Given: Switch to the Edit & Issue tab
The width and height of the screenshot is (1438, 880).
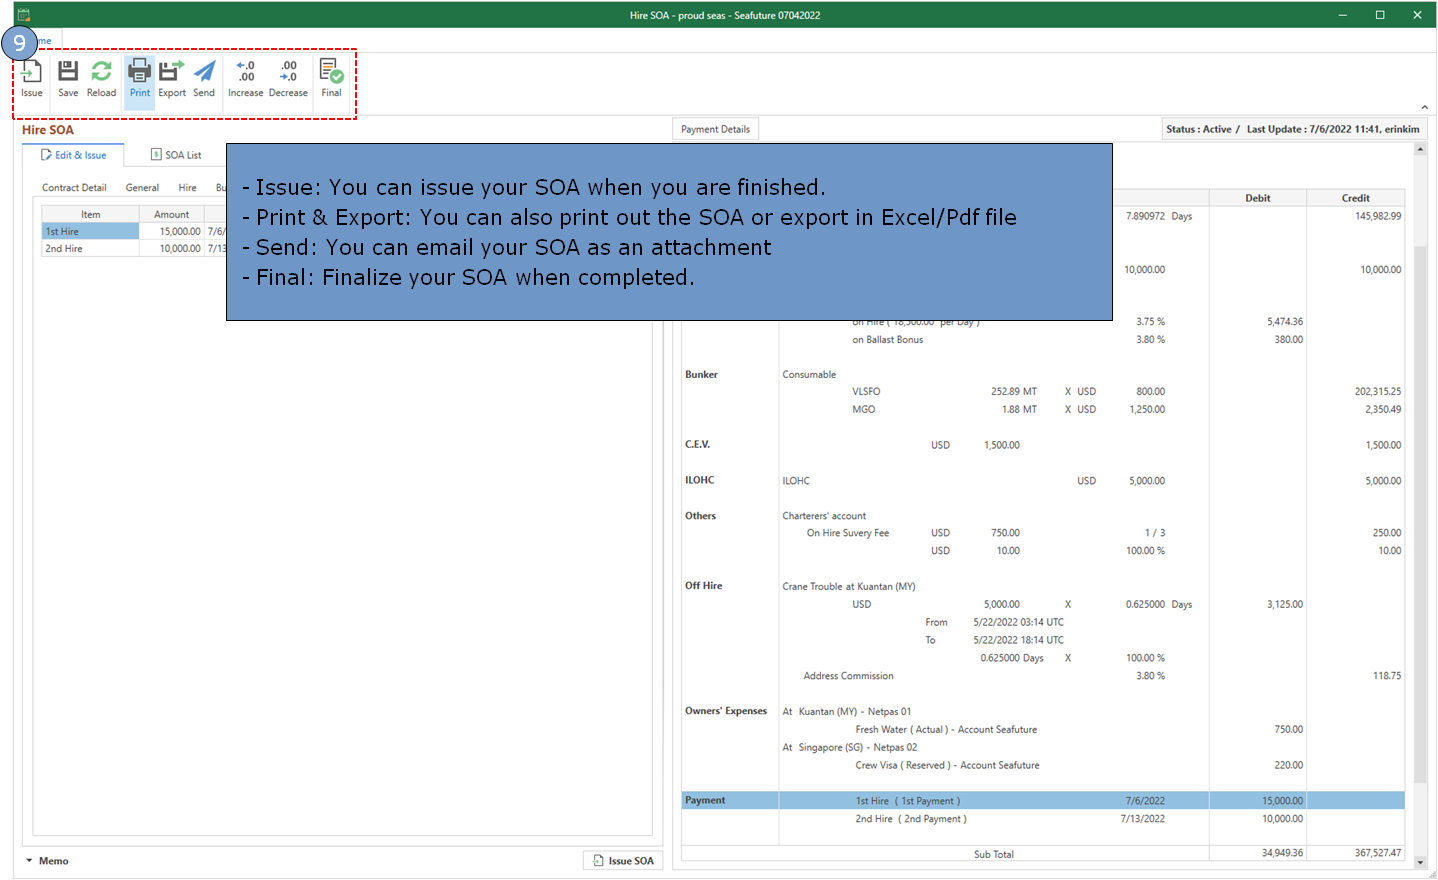Looking at the screenshot, I should (x=73, y=155).
